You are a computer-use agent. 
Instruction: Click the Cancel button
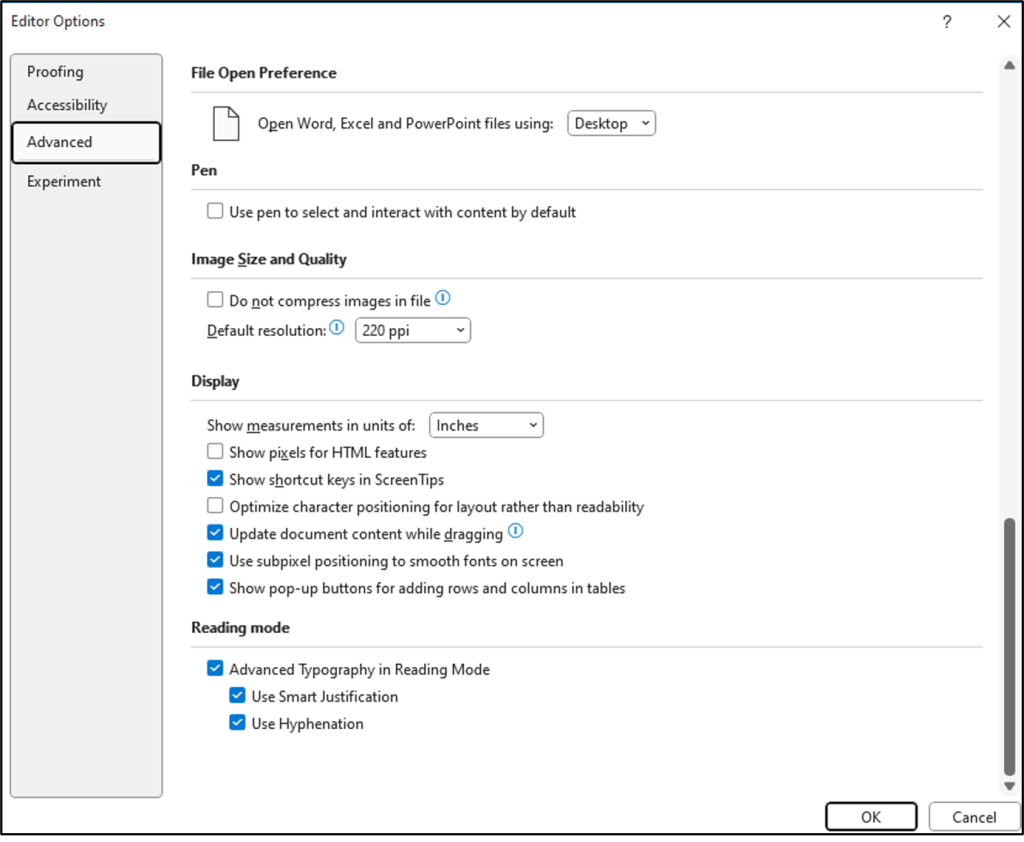click(973, 817)
